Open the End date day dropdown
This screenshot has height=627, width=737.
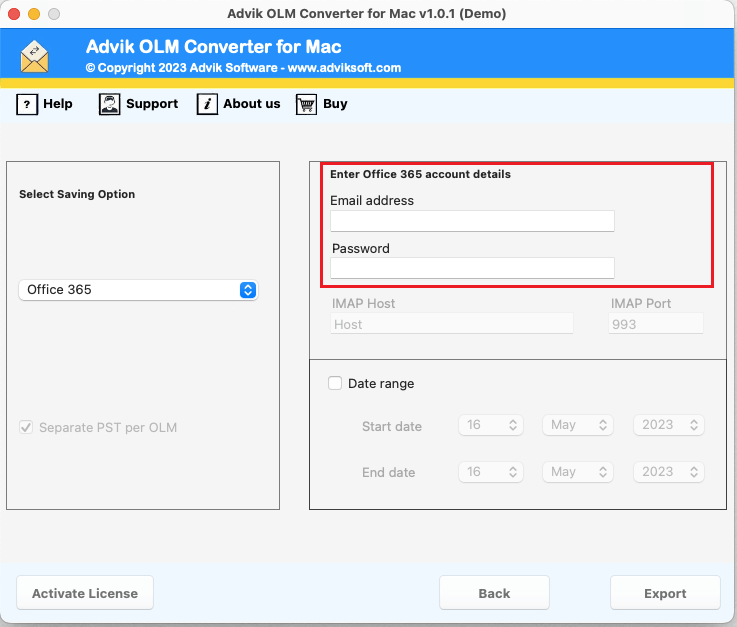491,472
